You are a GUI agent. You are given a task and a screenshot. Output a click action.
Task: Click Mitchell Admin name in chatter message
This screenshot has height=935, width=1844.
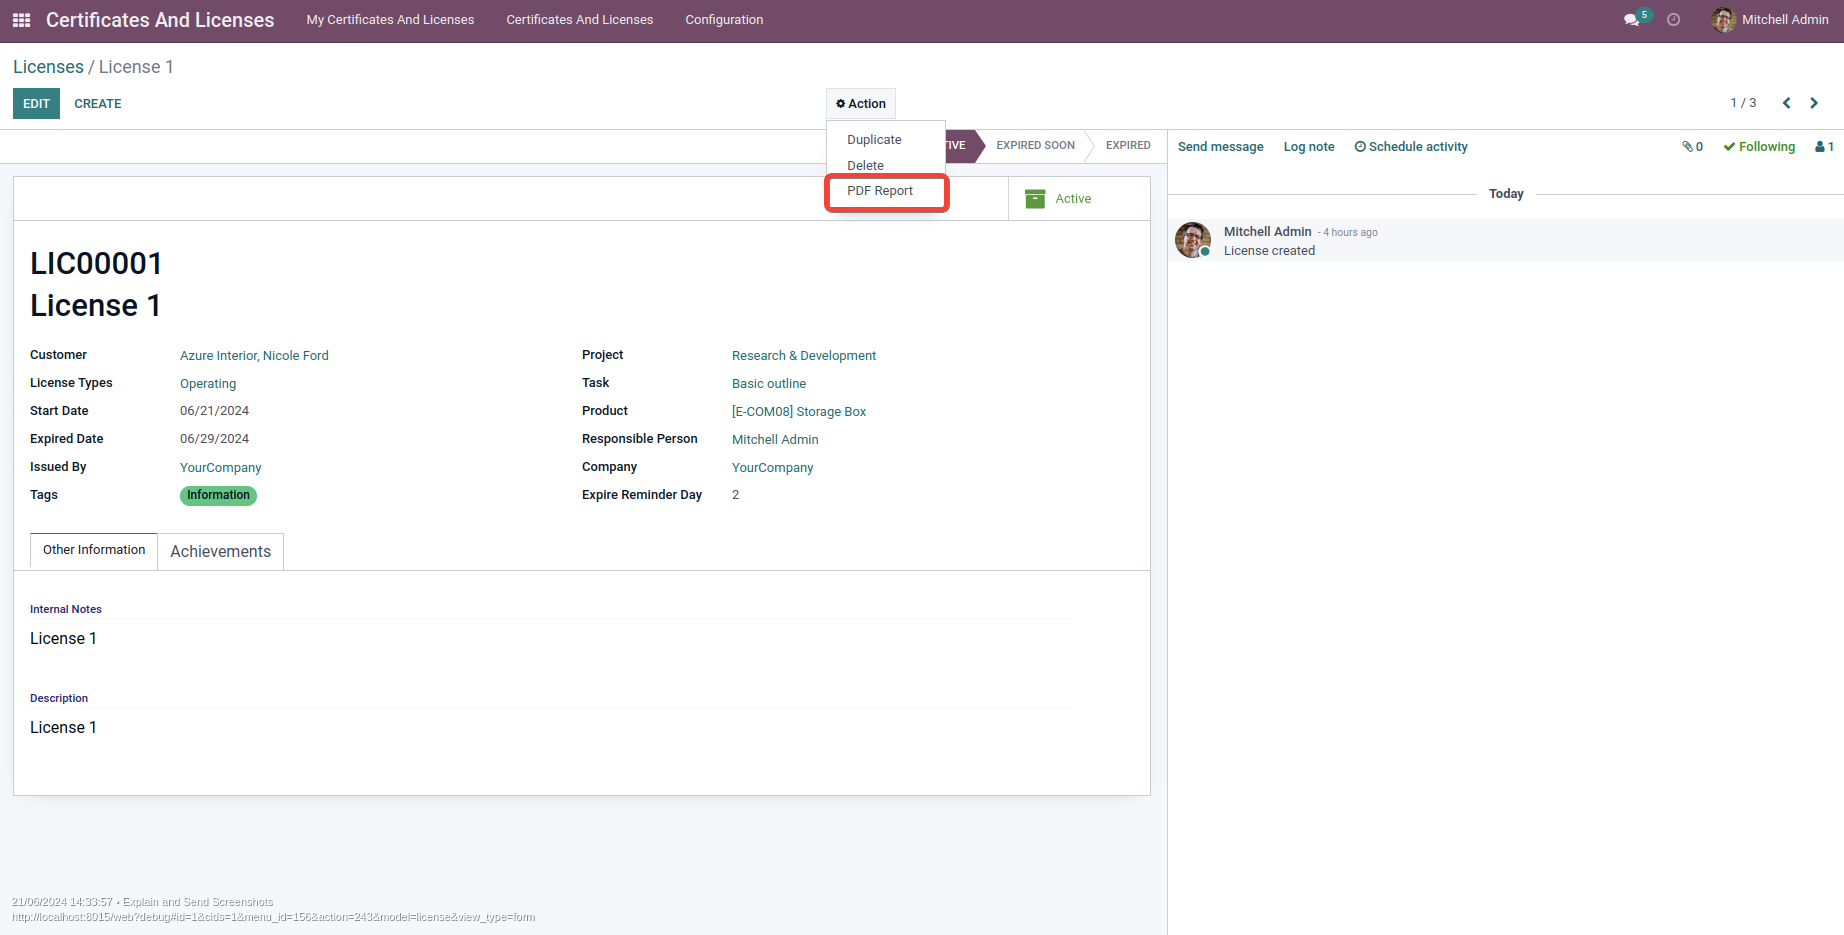(1267, 232)
